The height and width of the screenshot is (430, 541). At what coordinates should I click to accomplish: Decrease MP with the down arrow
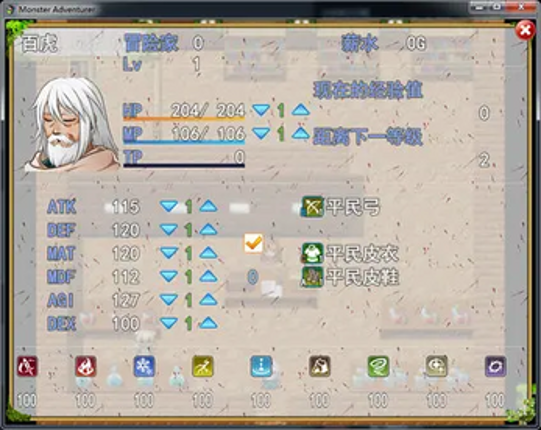coord(261,133)
